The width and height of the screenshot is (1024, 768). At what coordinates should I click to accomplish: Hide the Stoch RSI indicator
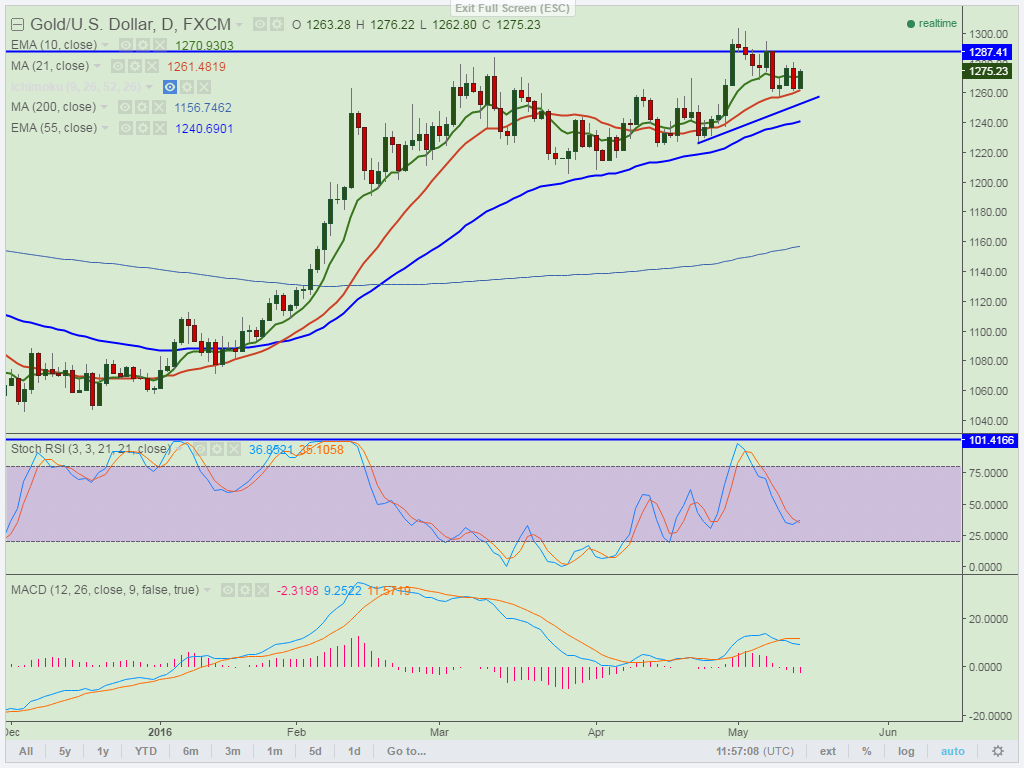(200, 449)
